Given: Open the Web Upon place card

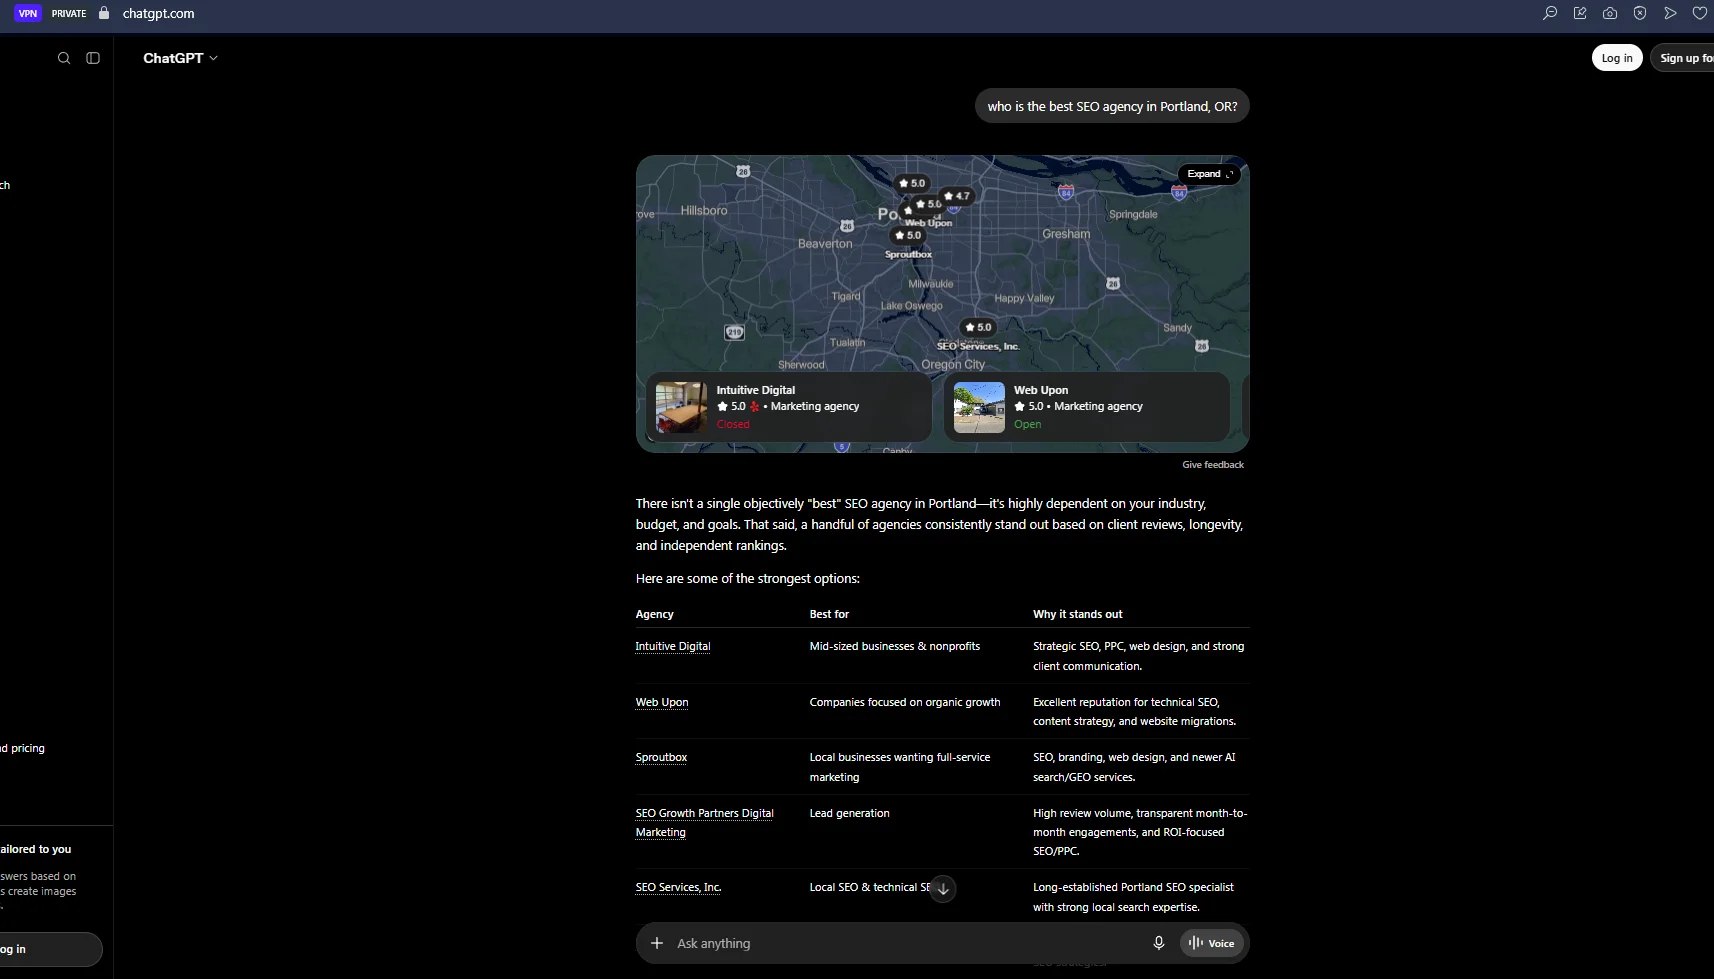Looking at the screenshot, I should (x=1086, y=407).
